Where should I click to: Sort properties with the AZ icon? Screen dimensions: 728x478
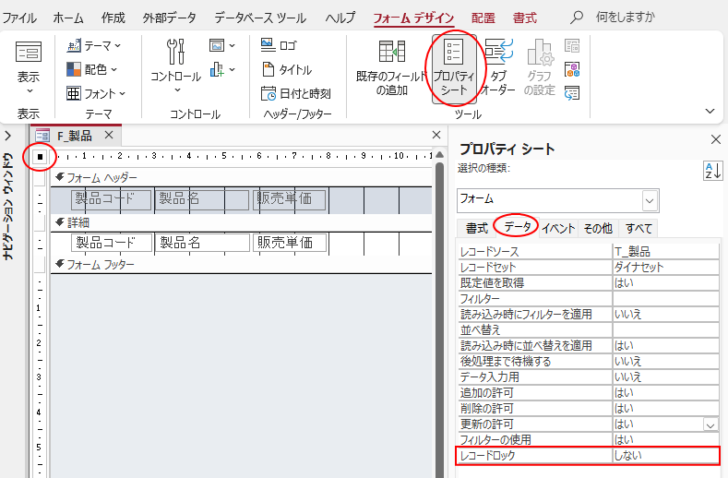point(713,171)
